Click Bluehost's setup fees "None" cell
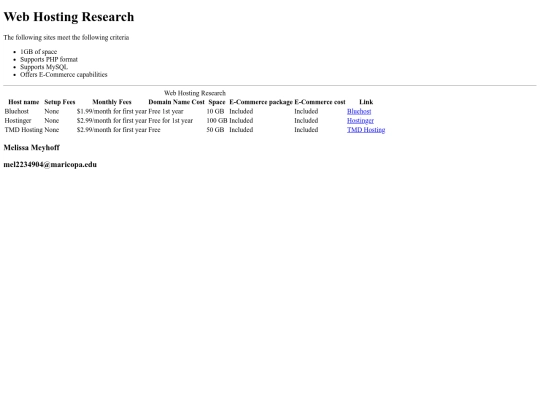The height and width of the screenshot is (405, 540). (52, 111)
